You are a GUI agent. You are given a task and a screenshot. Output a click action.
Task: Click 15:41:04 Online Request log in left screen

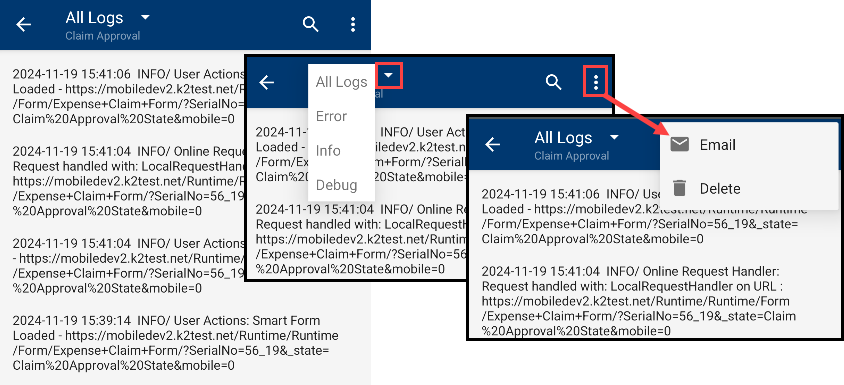point(129,181)
